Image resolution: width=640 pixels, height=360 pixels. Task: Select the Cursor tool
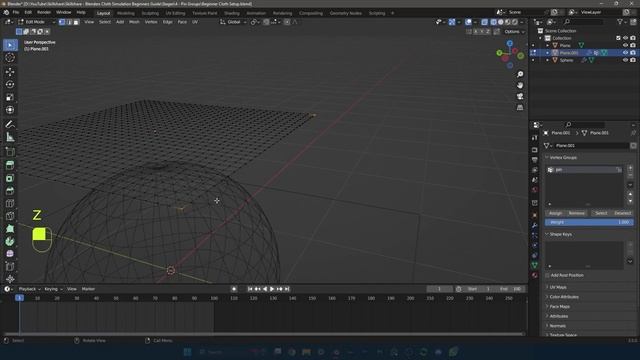coord(10,58)
